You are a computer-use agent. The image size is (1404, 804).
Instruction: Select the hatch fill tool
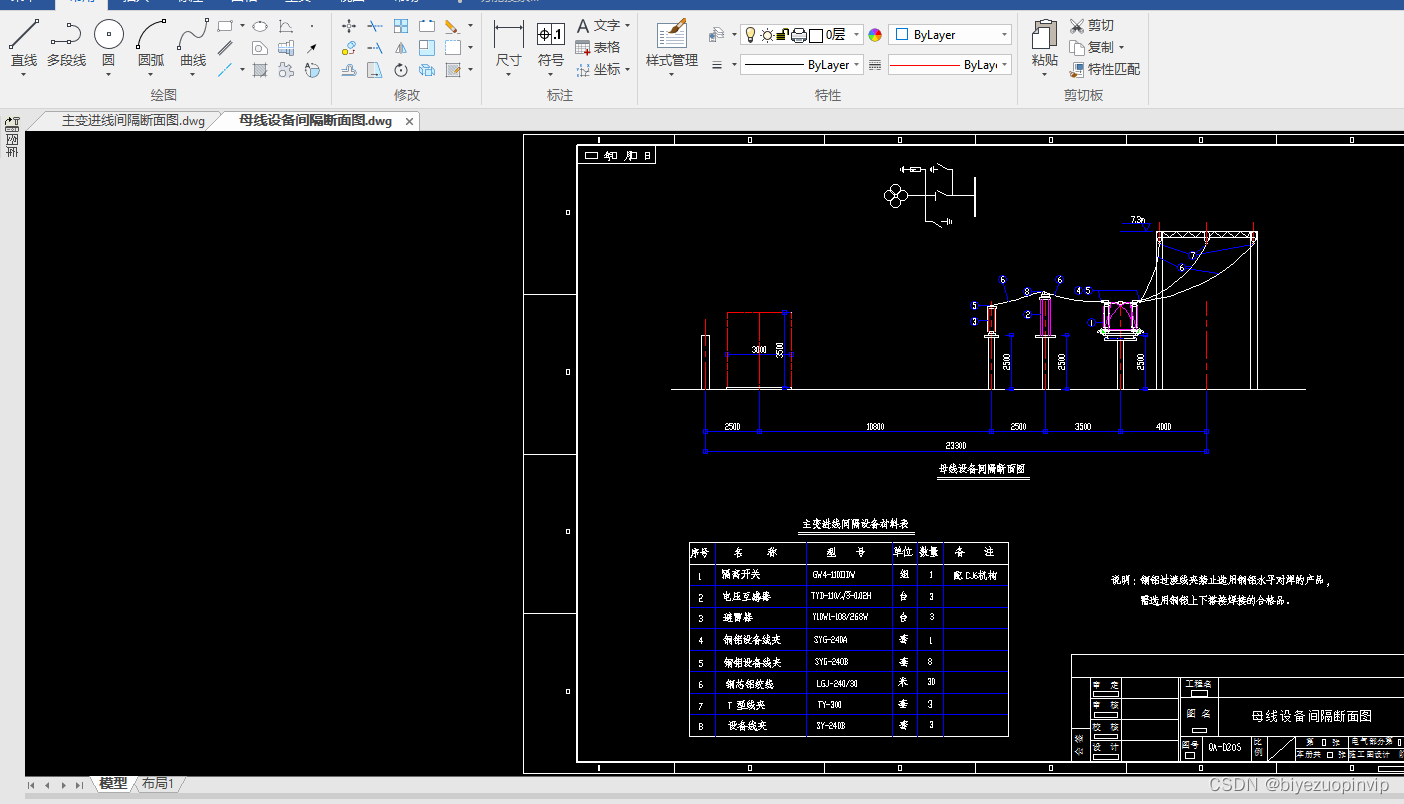point(260,70)
